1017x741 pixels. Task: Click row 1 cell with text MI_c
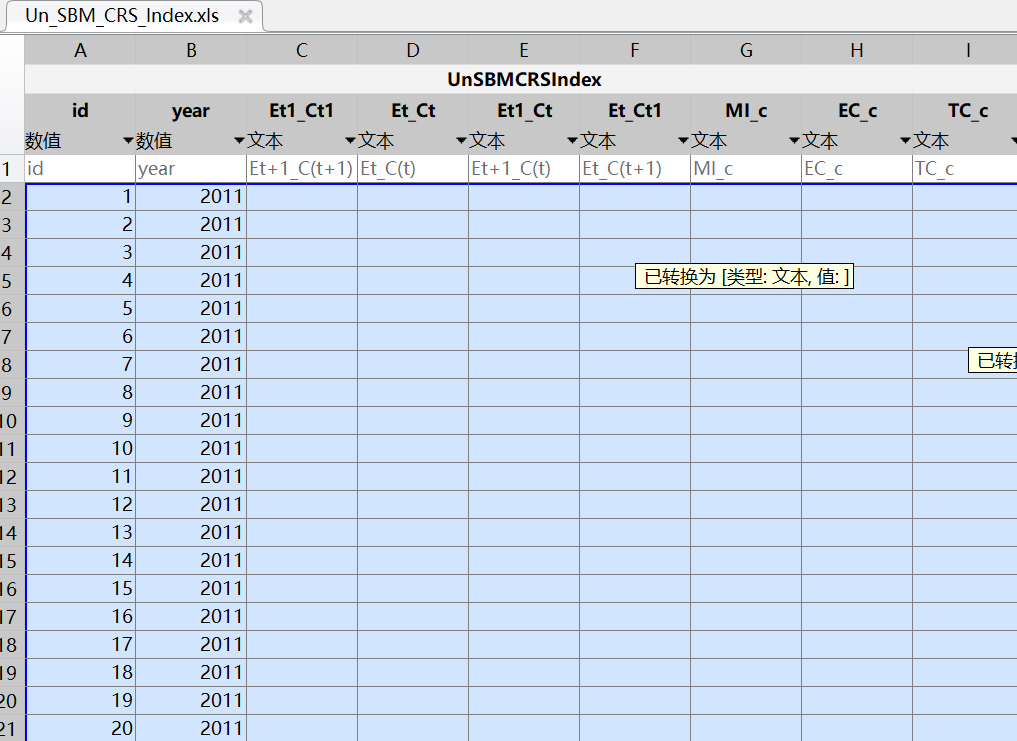pos(746,169)
